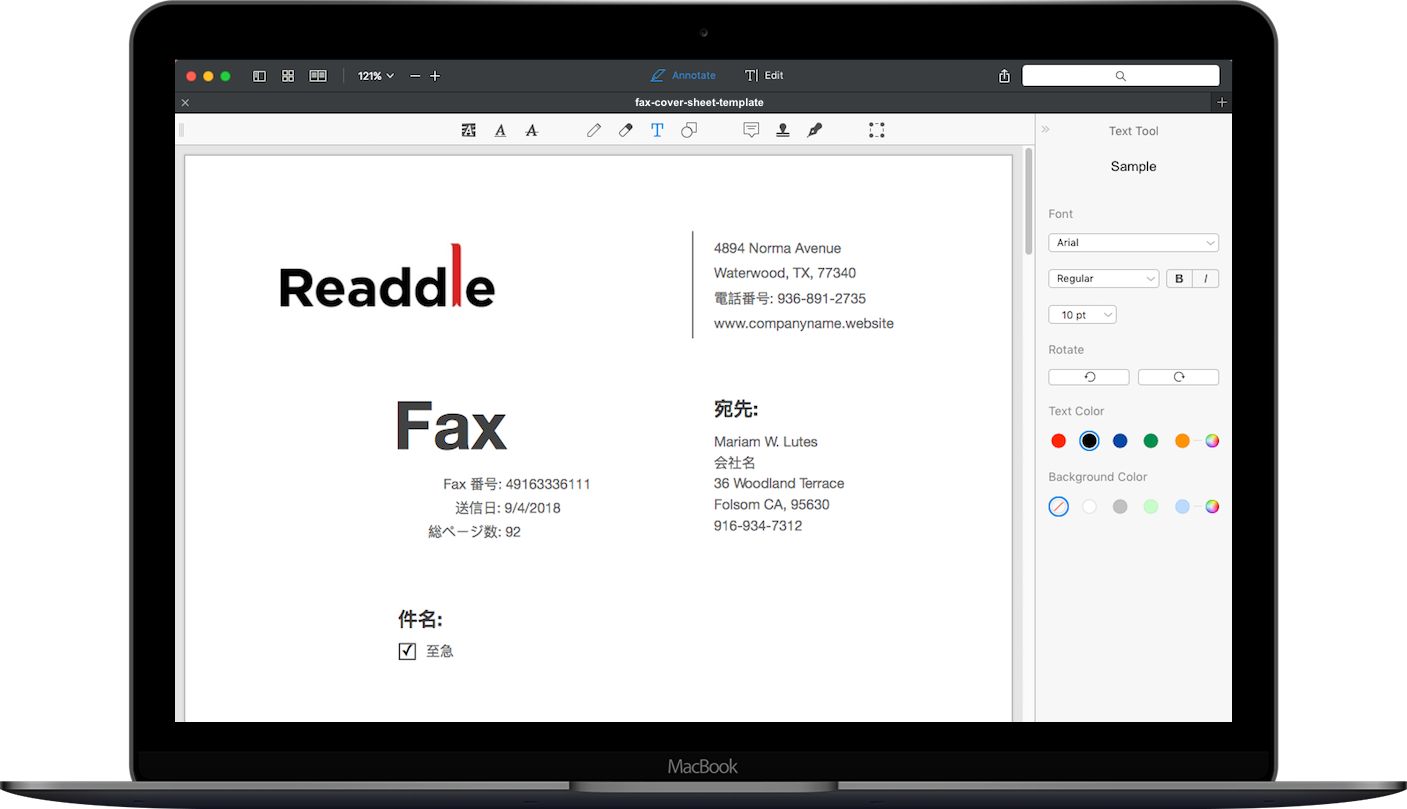Image resolution: width=1407 pixels, height=809 pixels.
Task: Rotate text clockwise
Action: tap(1178, 377)
